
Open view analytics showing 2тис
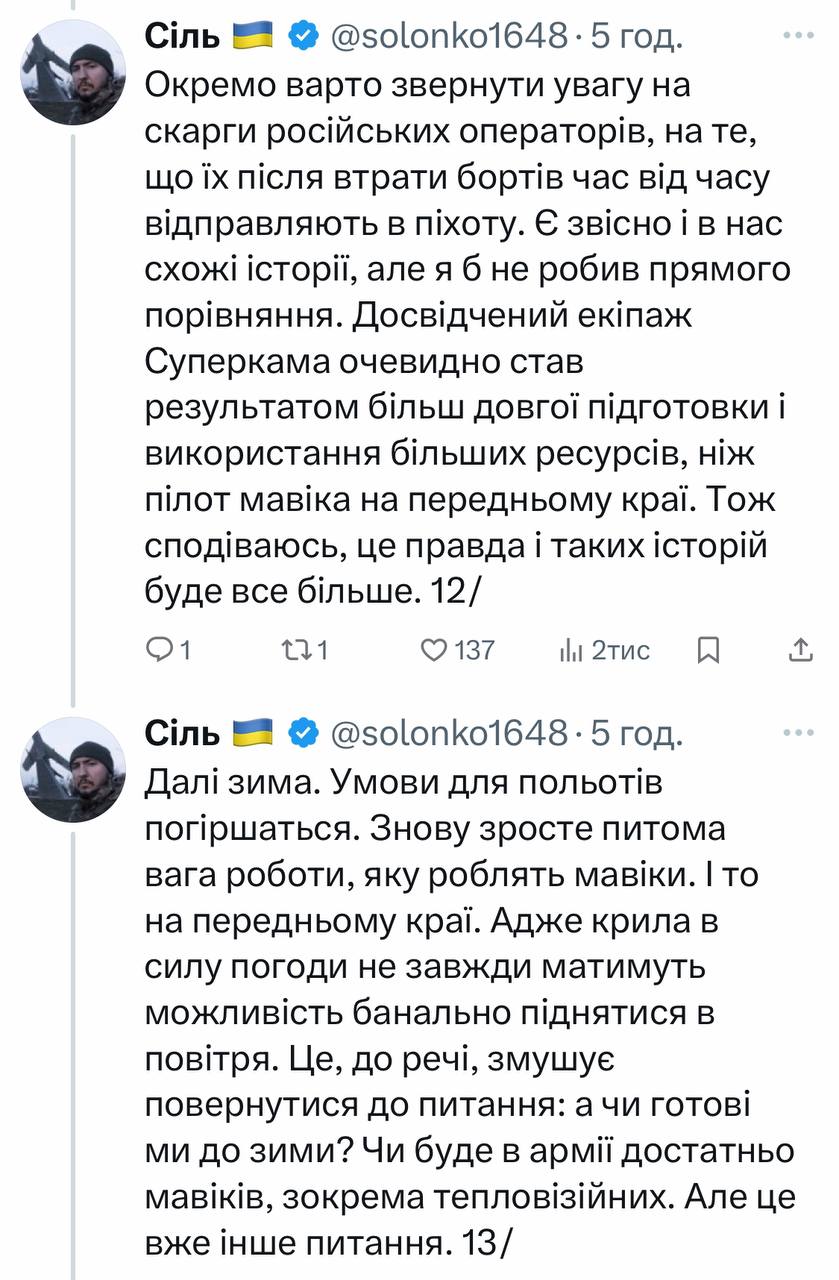pyautogui.click(x=570, y=651)
